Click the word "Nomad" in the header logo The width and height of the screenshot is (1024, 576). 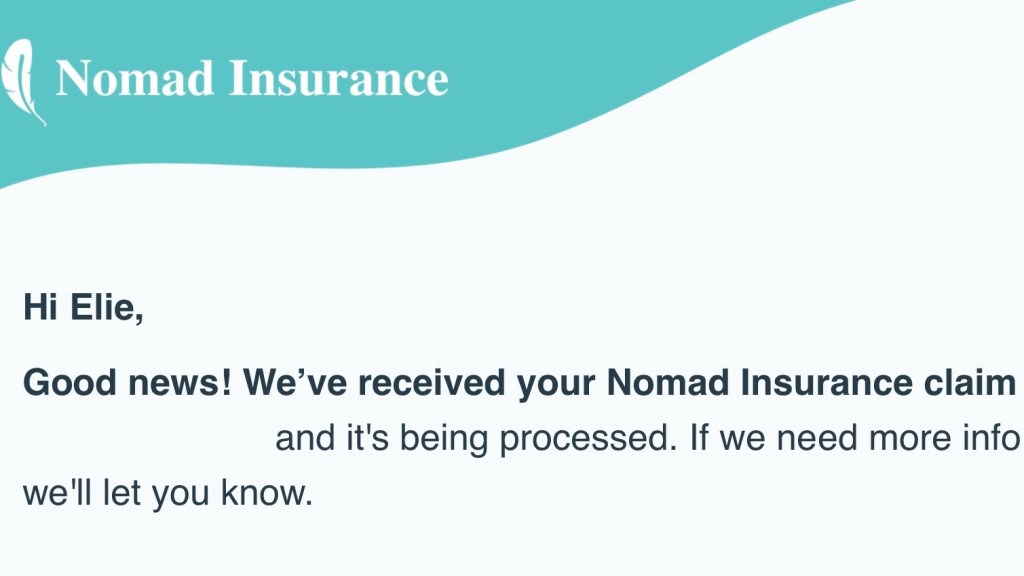135,78
